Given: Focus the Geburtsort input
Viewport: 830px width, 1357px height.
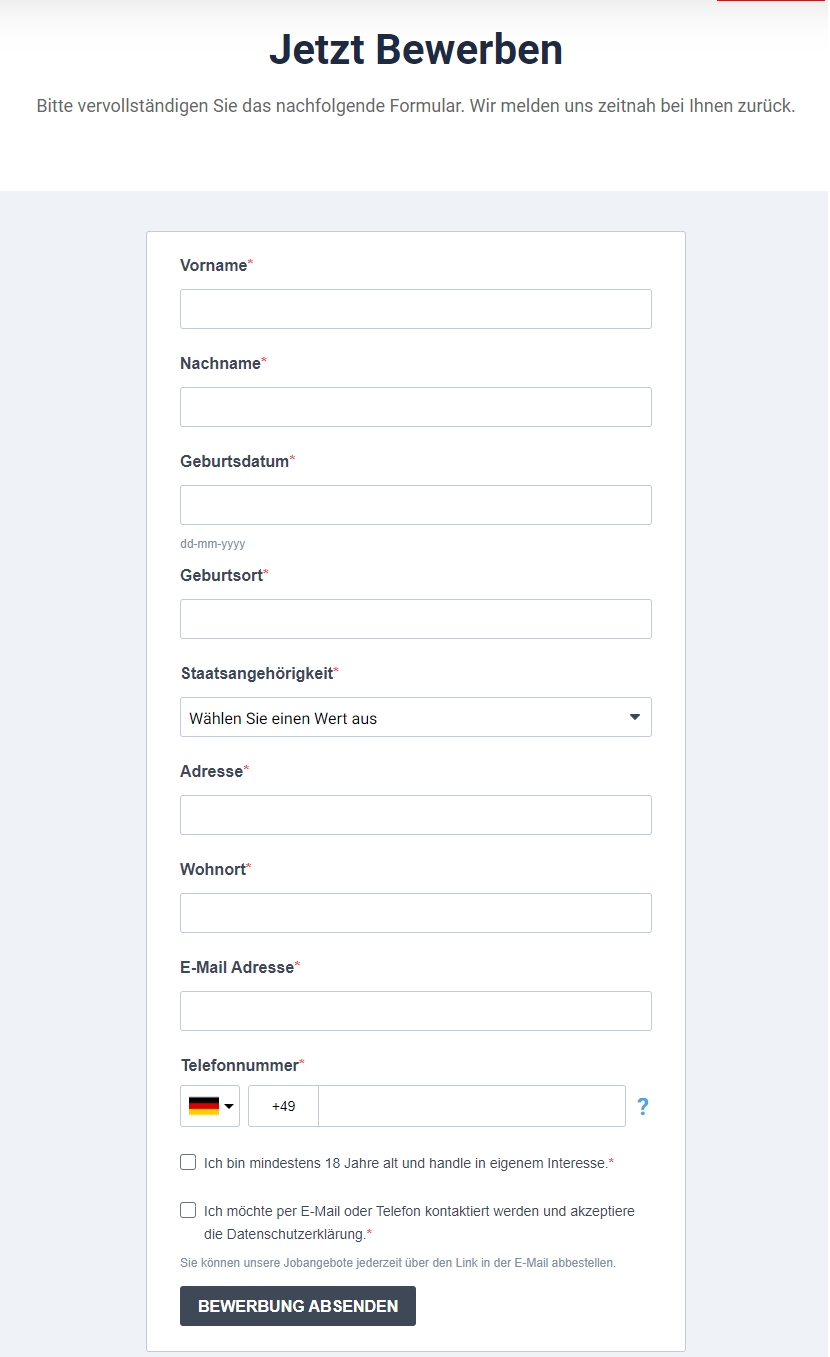Looking at the screenshot, I should [416, 619].
